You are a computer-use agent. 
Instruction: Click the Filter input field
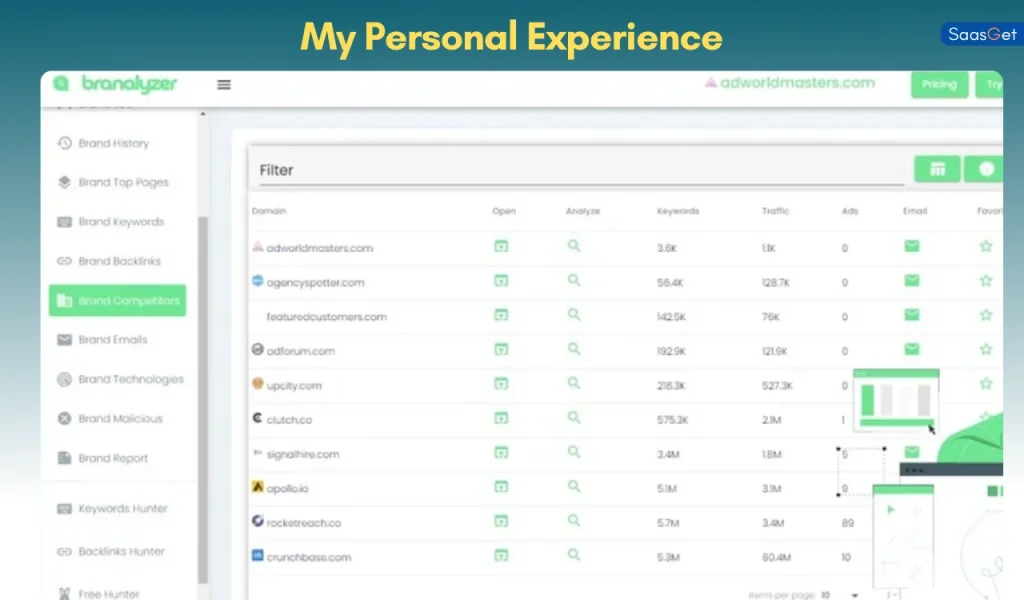(x=581, y=170)
